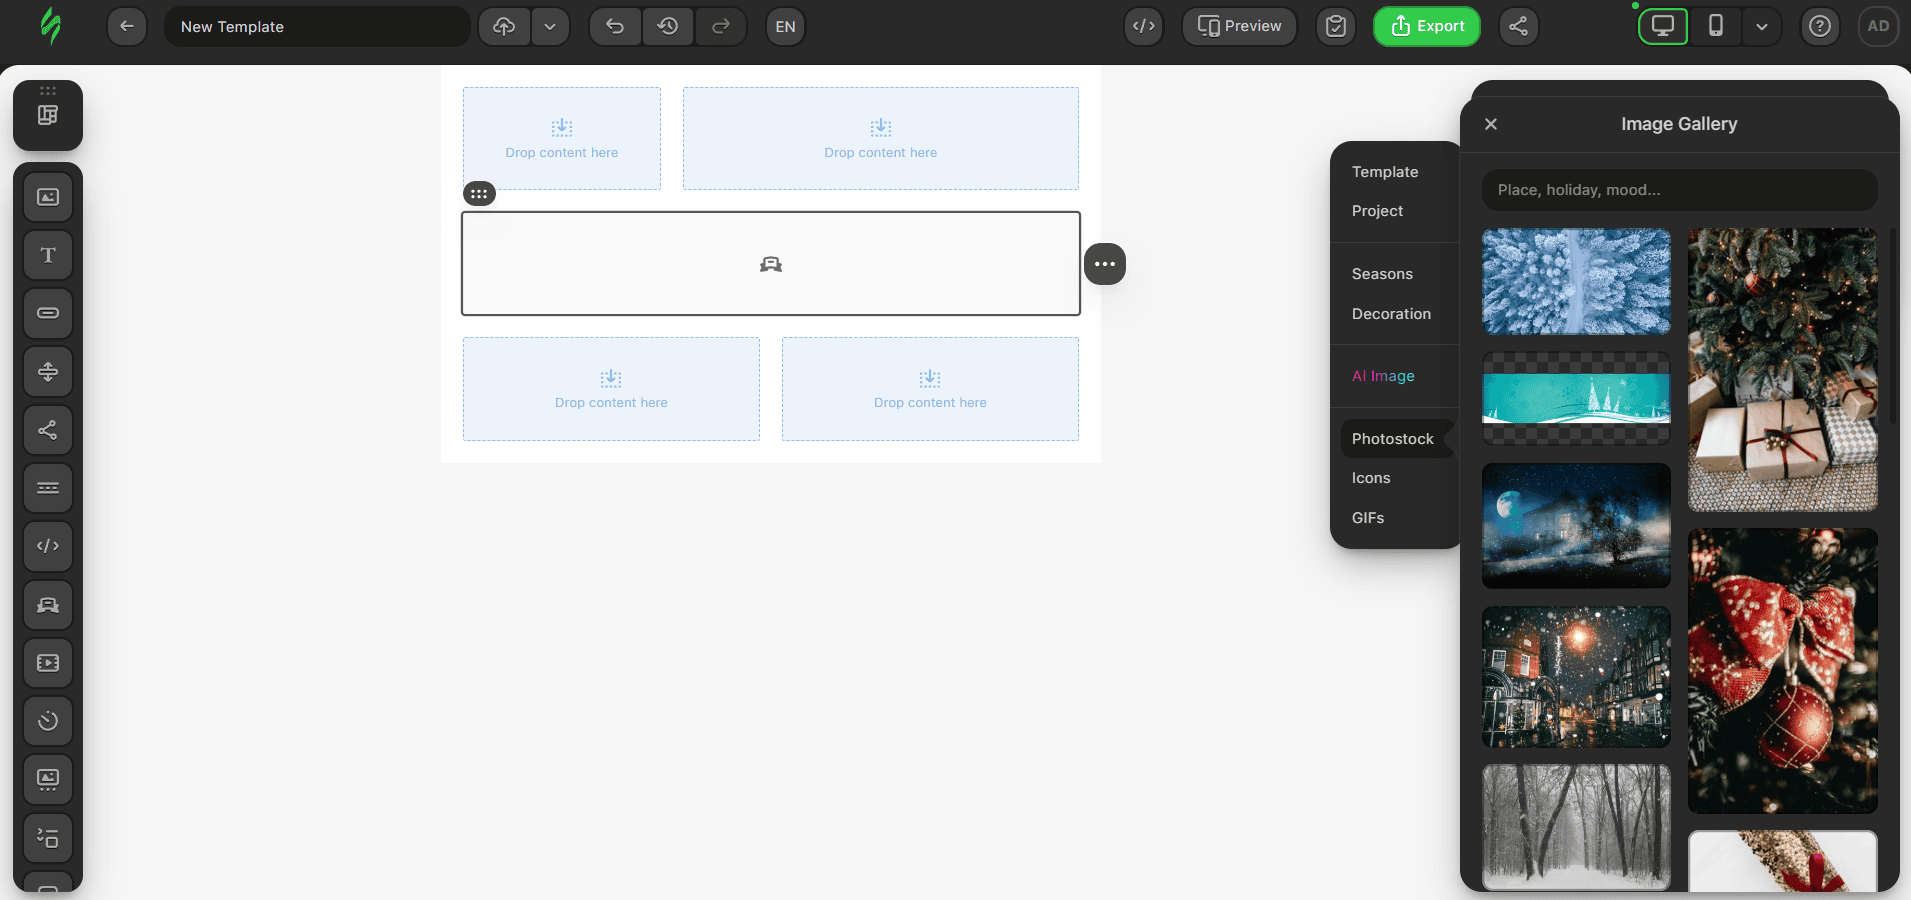Viewport: 1911px width, 900px height.
Task: Click the Preview button
Action: tap(1239, 26)
